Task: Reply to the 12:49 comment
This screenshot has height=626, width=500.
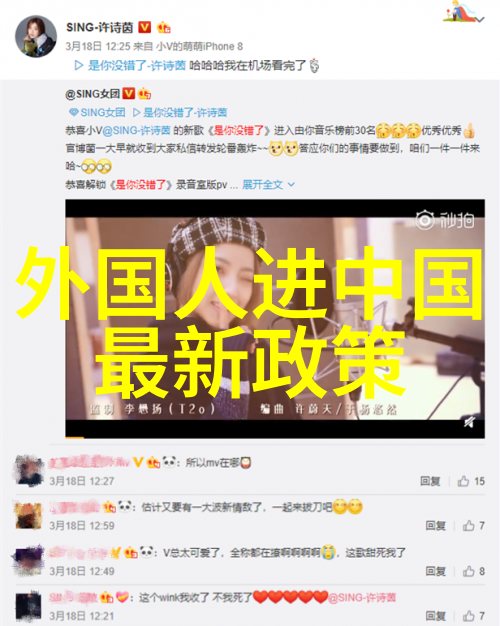Action: (x=435, y=571)
